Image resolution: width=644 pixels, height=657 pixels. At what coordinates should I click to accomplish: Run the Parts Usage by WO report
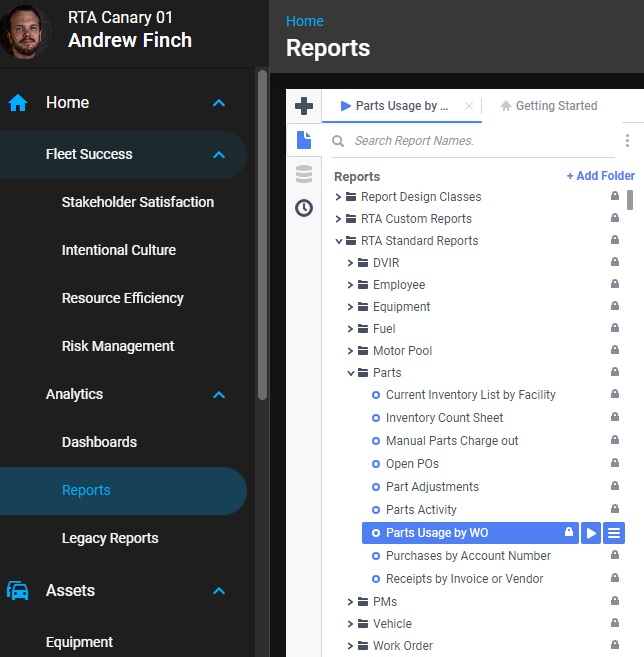(x=591, y=533)
